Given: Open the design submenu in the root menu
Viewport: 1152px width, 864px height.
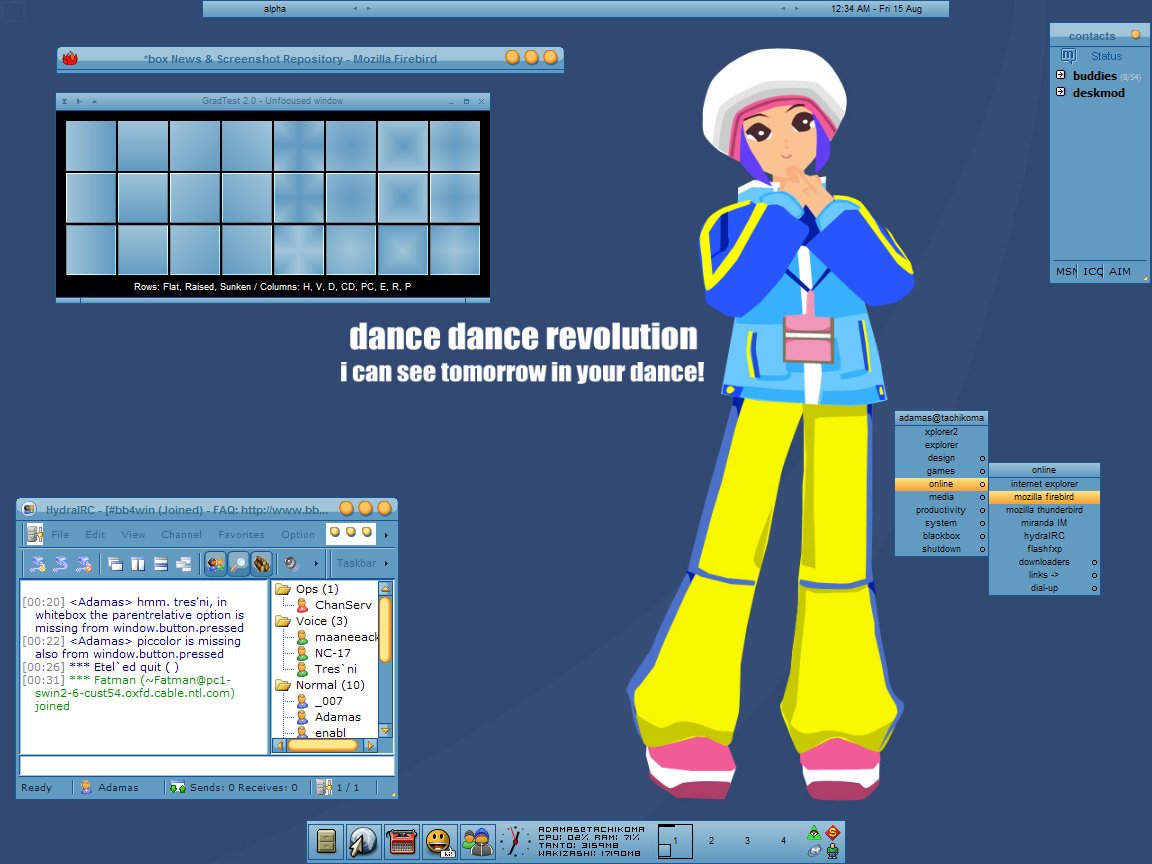Looking at the screenshot, I should pyautogui.click(x=941, y=458).
